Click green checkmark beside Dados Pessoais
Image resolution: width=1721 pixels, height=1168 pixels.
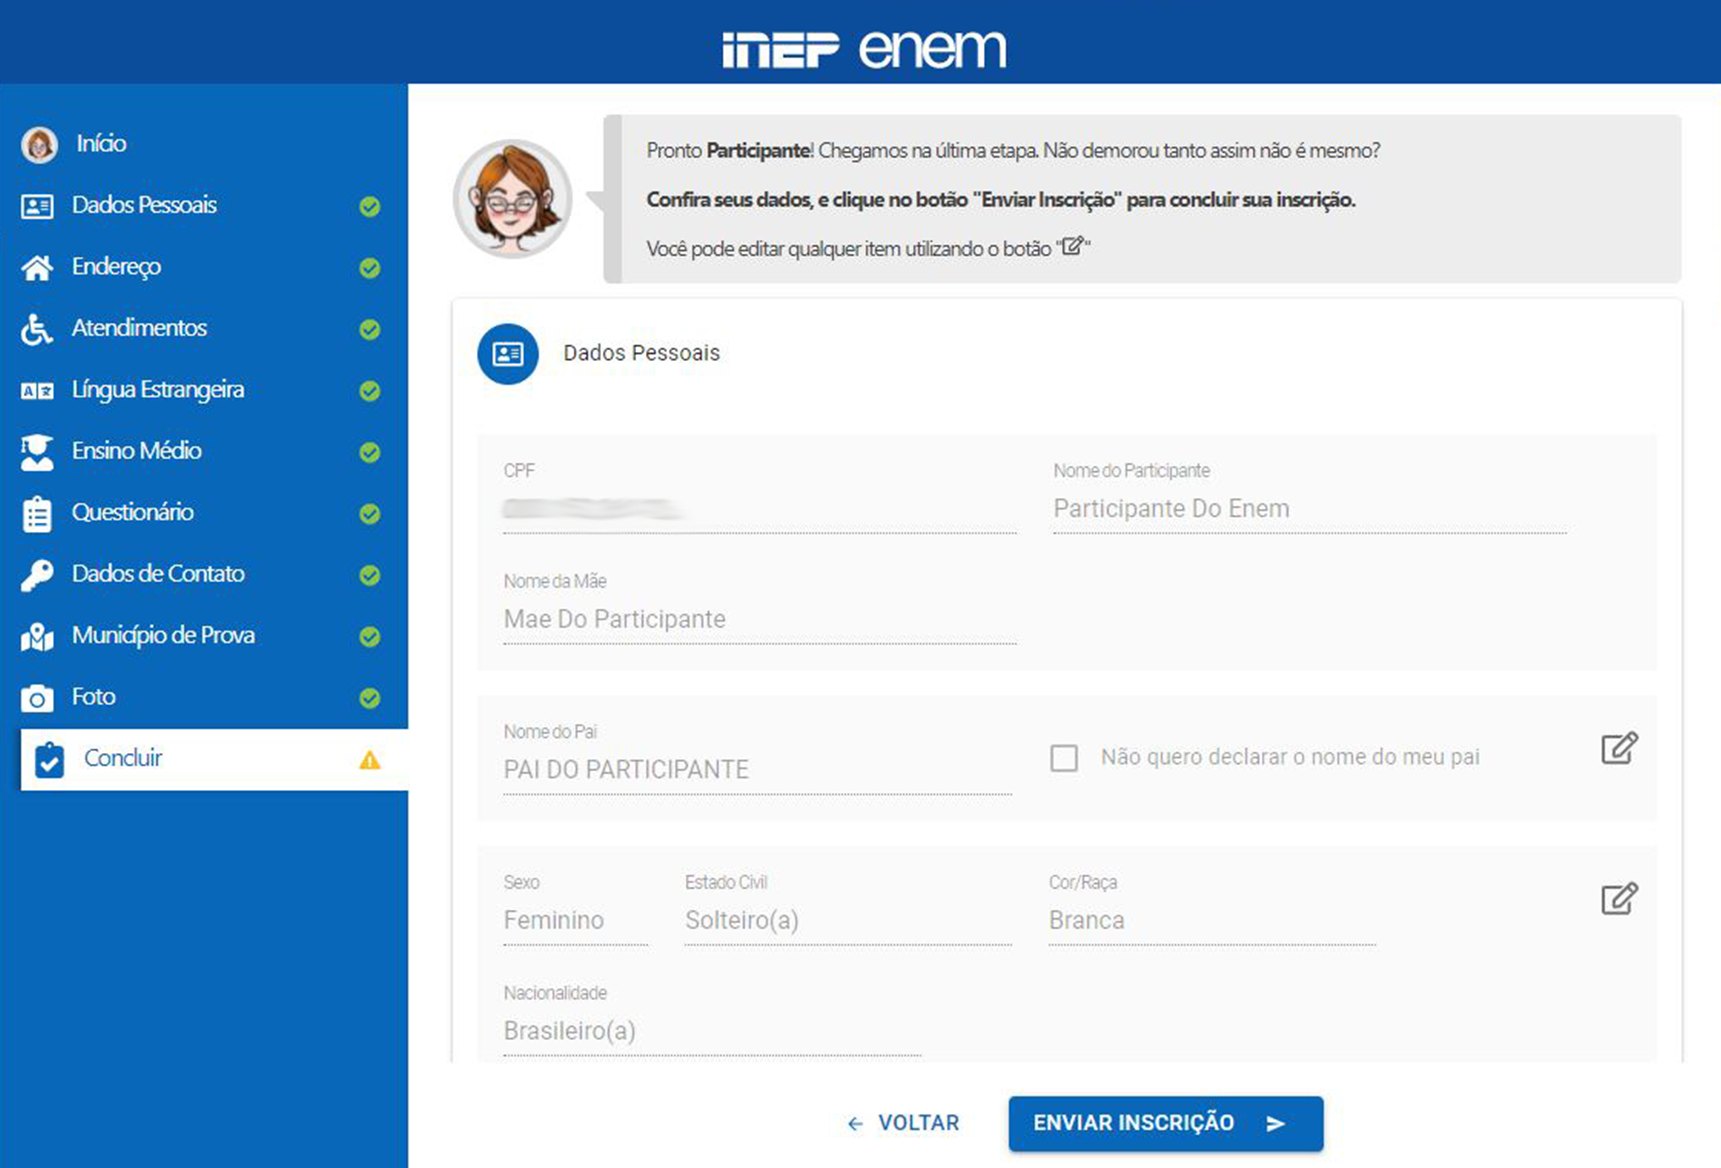point(370,207)
